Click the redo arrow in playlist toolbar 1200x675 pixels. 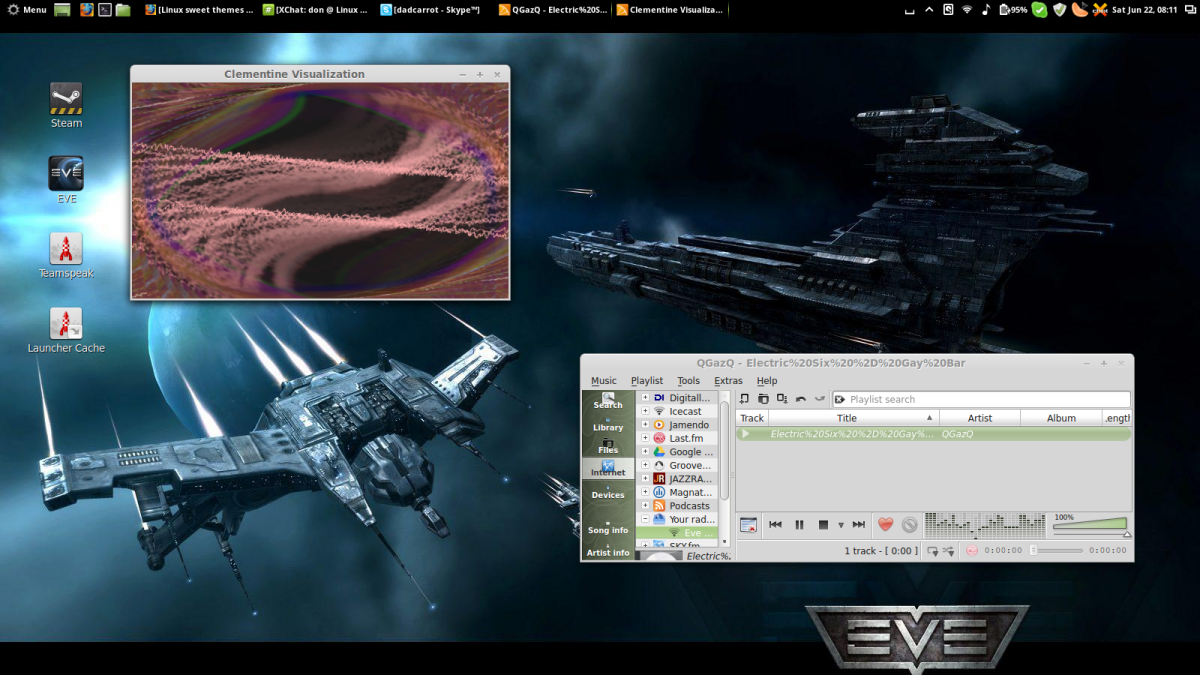pyautogui.click(x=820, y=399)
